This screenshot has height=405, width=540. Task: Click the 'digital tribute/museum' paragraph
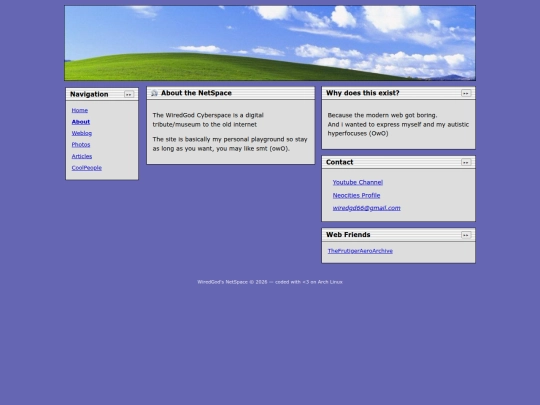point(208,120)
